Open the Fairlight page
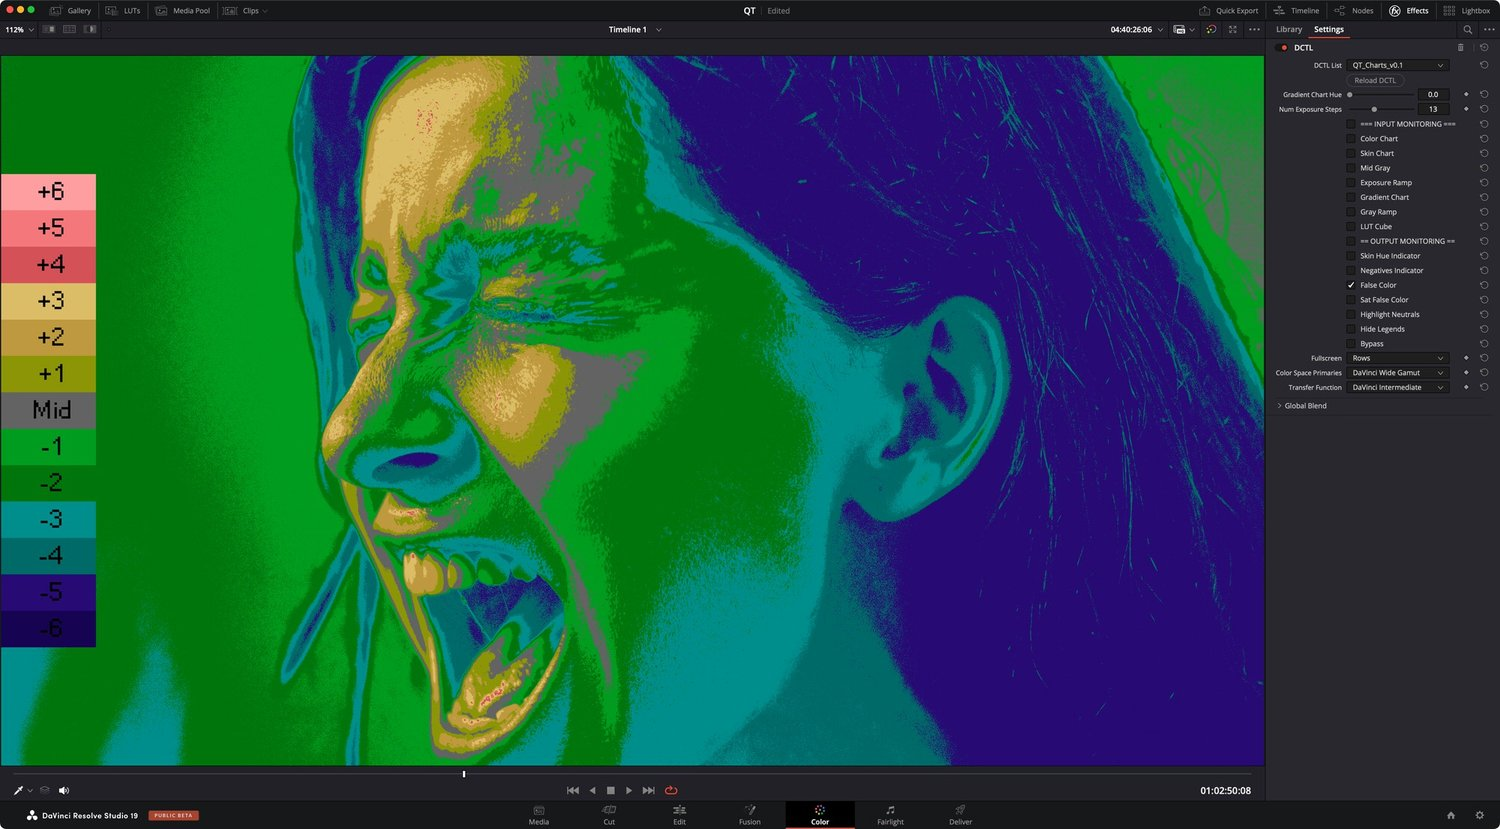 [890, 815]
